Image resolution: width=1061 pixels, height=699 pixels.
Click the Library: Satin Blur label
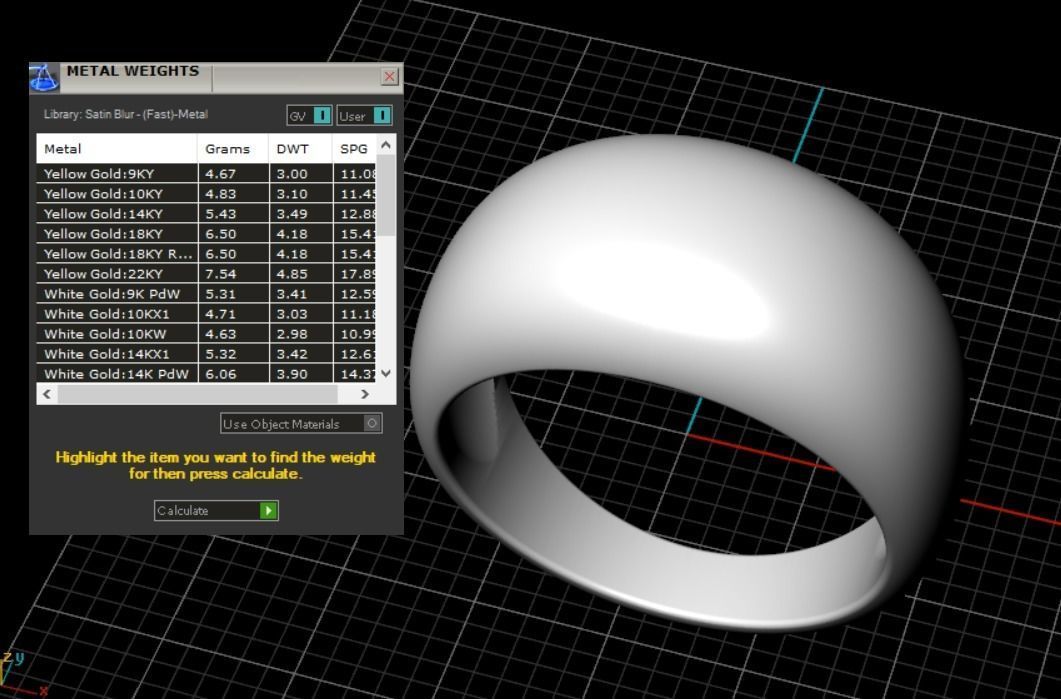coord(125,114)
